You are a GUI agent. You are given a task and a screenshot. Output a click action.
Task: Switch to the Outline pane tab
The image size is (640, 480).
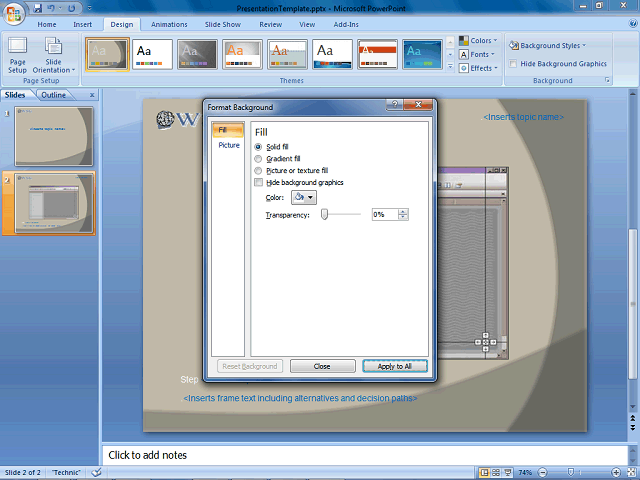coord(53,95)
